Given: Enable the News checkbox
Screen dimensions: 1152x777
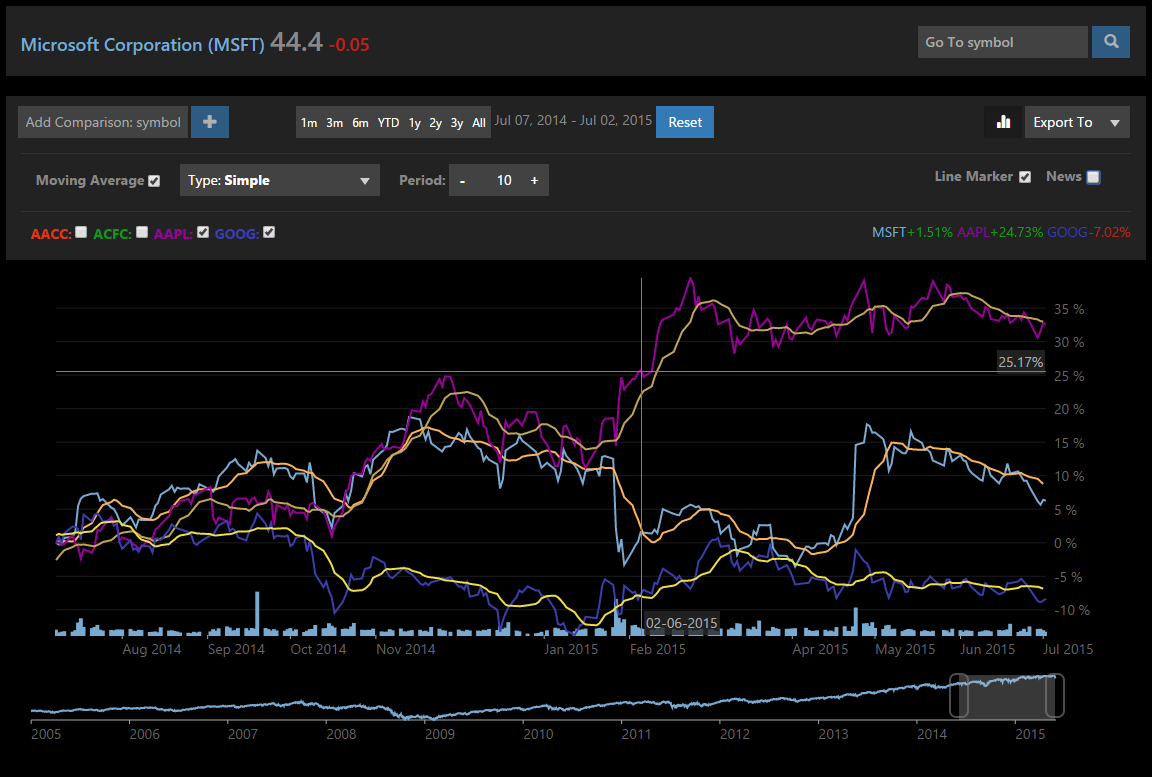Looking at the screenshot, I should 1093,177.
